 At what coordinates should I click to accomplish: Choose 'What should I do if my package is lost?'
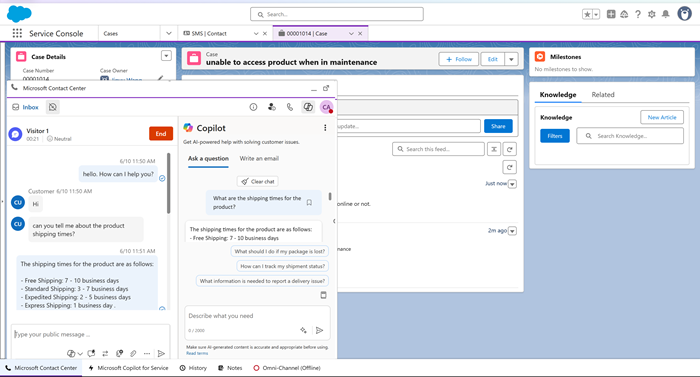[x=279, y=251]
